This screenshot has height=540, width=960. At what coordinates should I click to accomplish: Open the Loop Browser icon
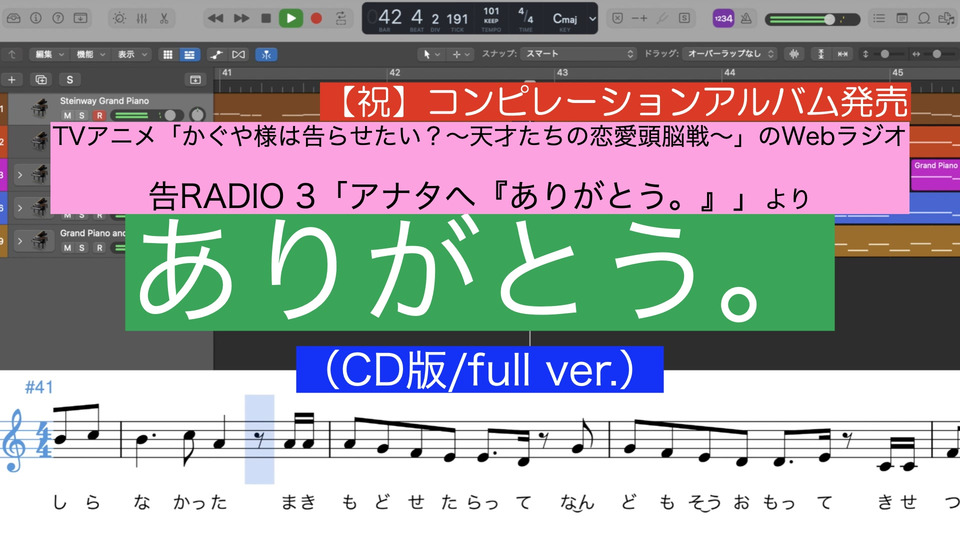923,18
